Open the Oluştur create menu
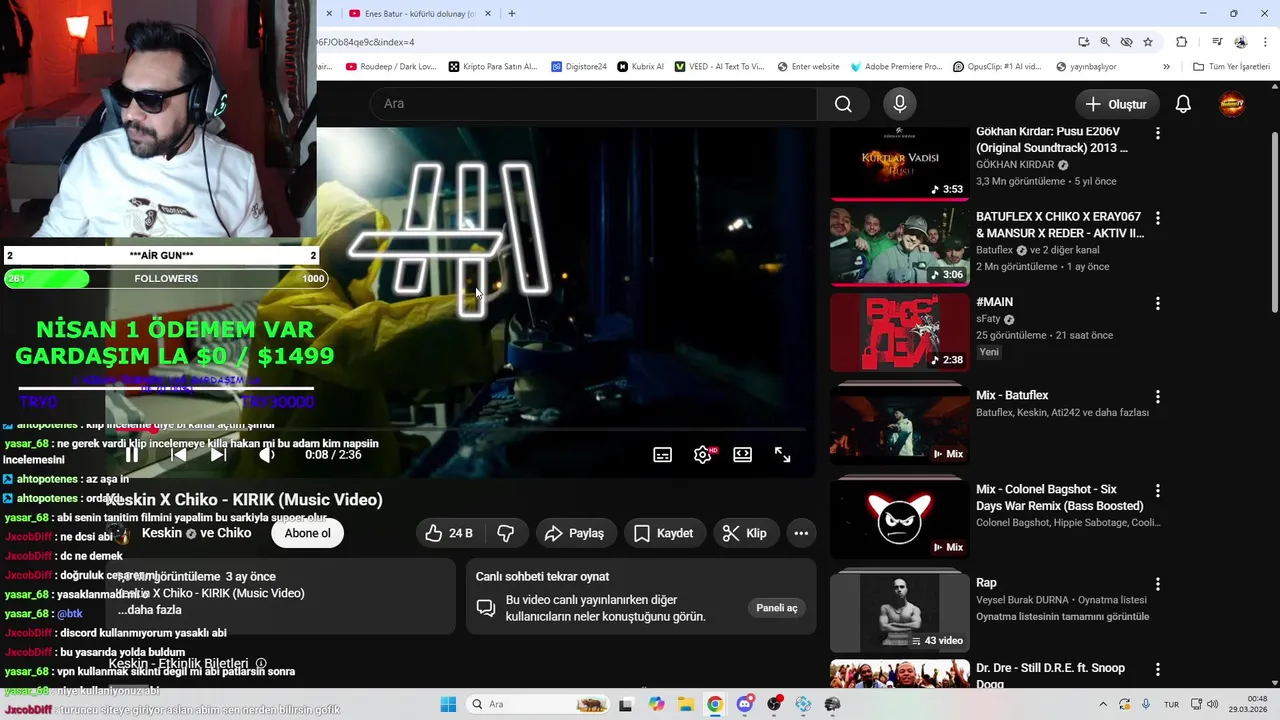Viewport: 1280px width, 720px height. (x=1117, y=104)
